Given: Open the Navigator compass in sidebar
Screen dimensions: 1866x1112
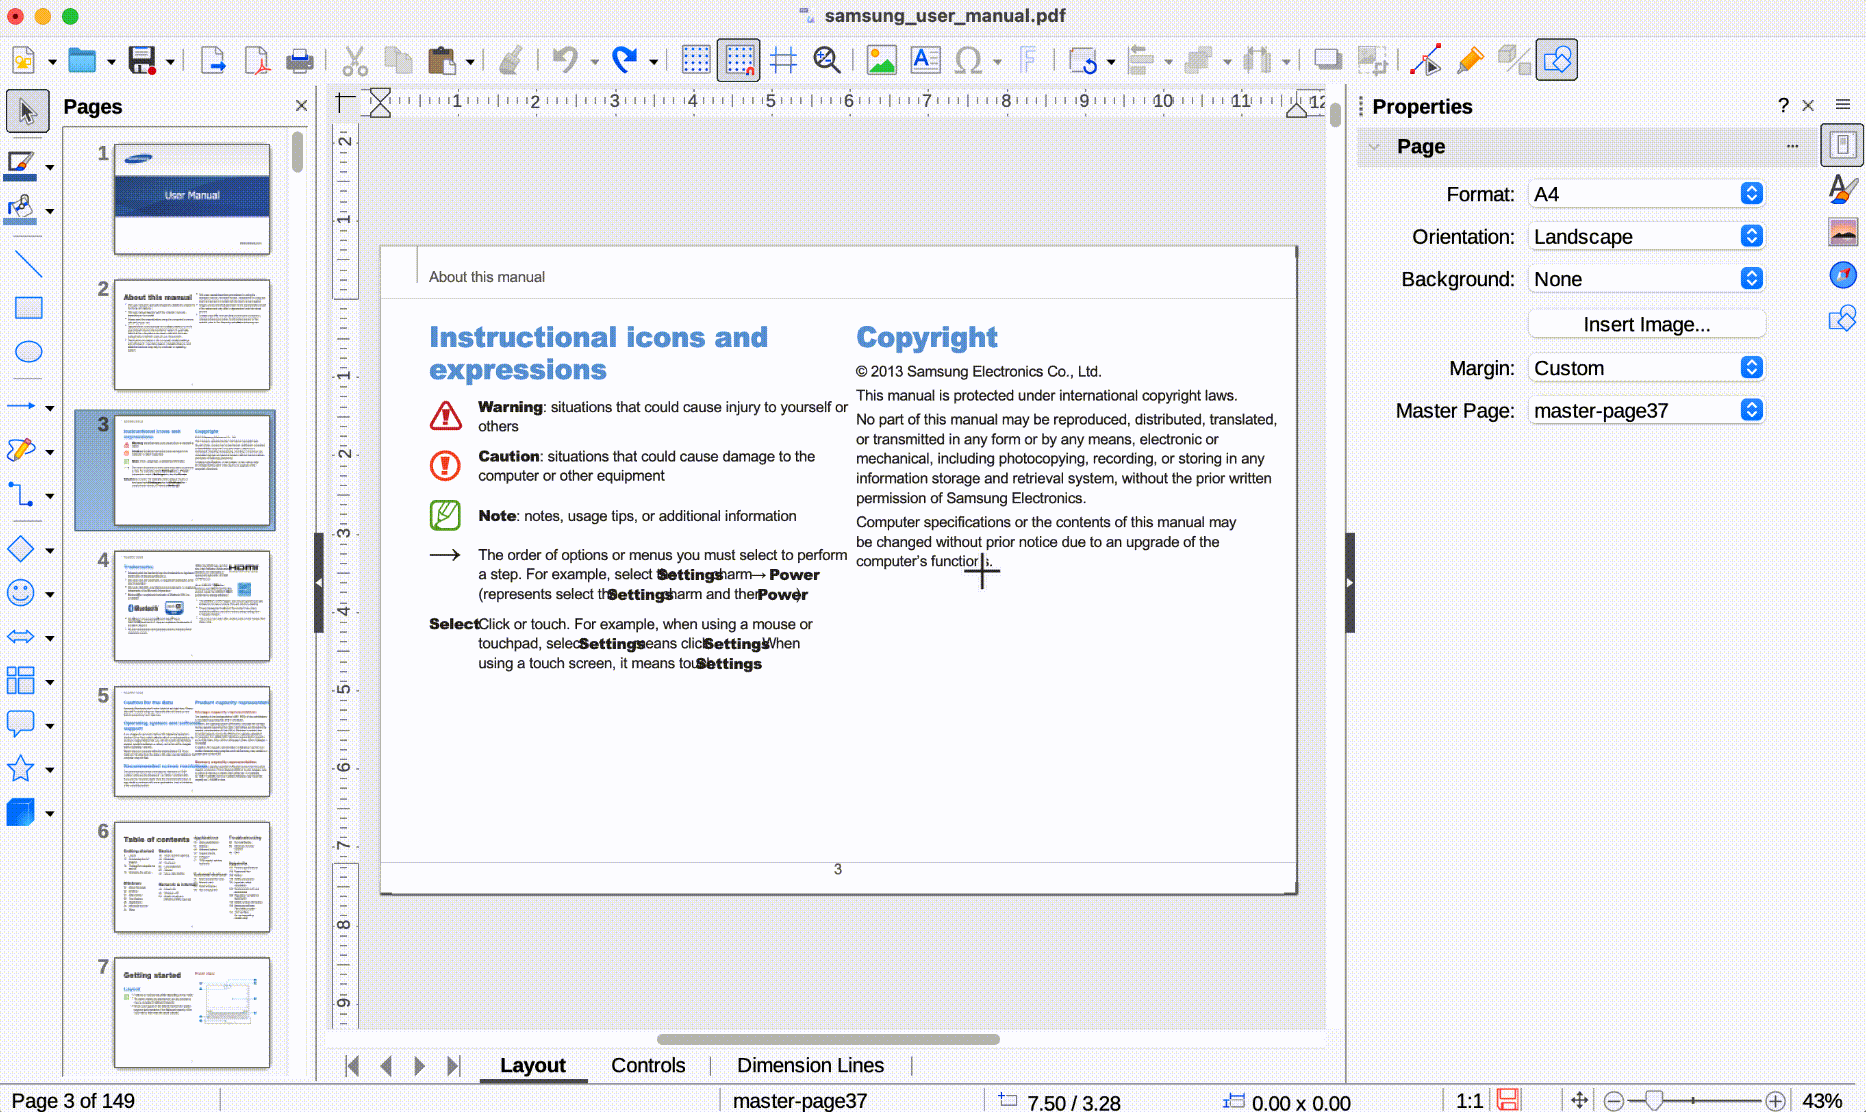Looking at the screenshot, I should tap(1842, 275).
